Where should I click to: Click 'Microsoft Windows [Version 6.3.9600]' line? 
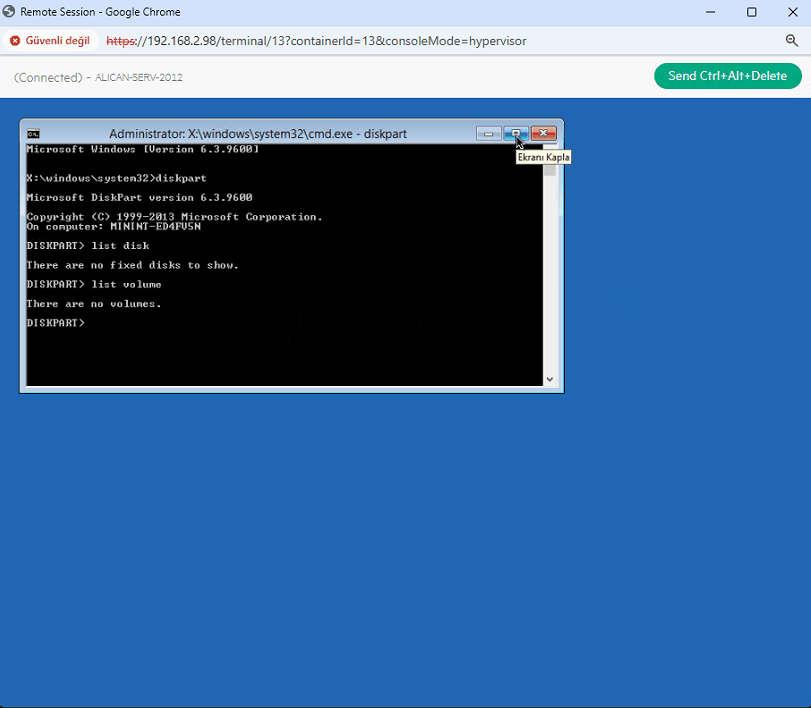[142, 149]
